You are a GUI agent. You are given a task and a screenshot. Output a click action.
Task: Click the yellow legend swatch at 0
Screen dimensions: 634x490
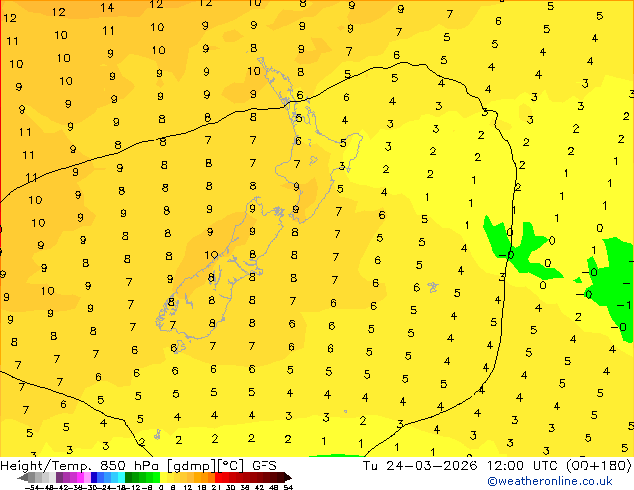click(164, 477)
